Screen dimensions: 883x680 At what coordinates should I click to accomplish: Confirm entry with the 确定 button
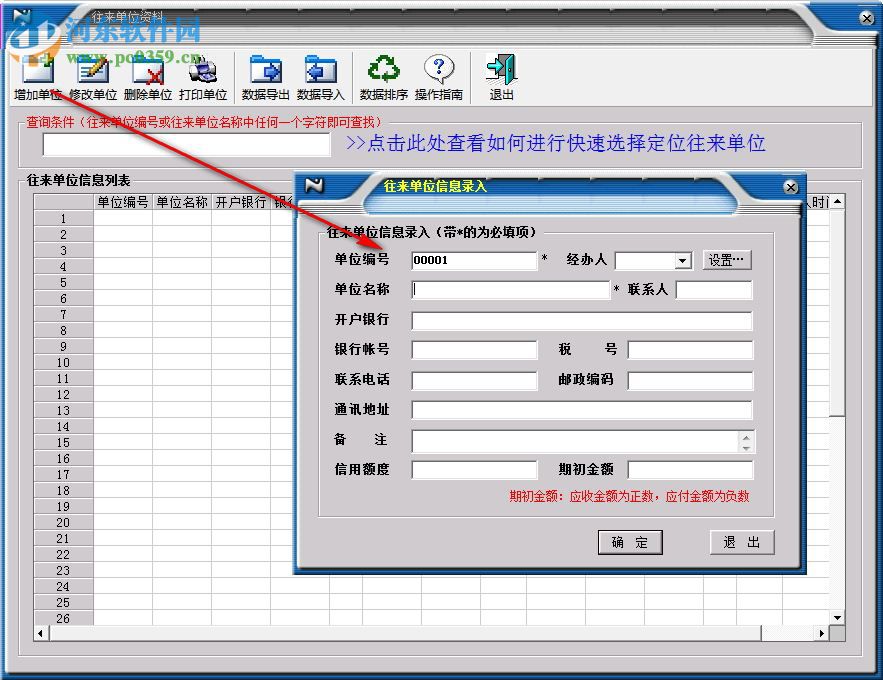[630, 542]
